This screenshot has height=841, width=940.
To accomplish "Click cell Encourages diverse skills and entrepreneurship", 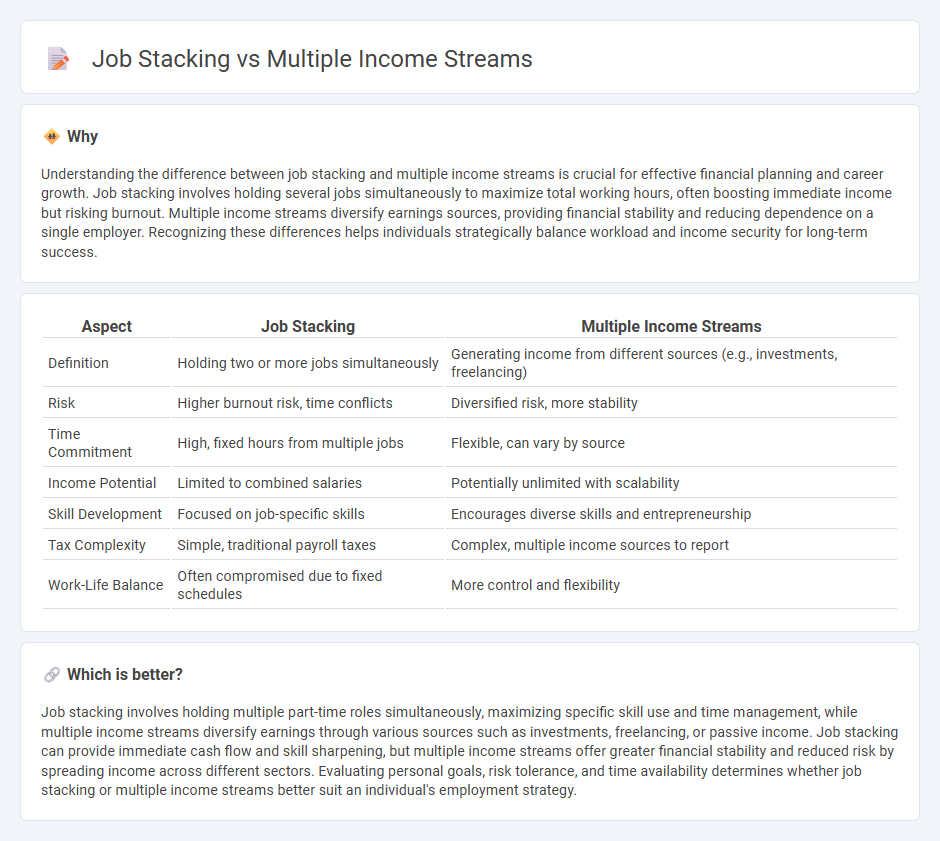I will (x=671, y=514).
